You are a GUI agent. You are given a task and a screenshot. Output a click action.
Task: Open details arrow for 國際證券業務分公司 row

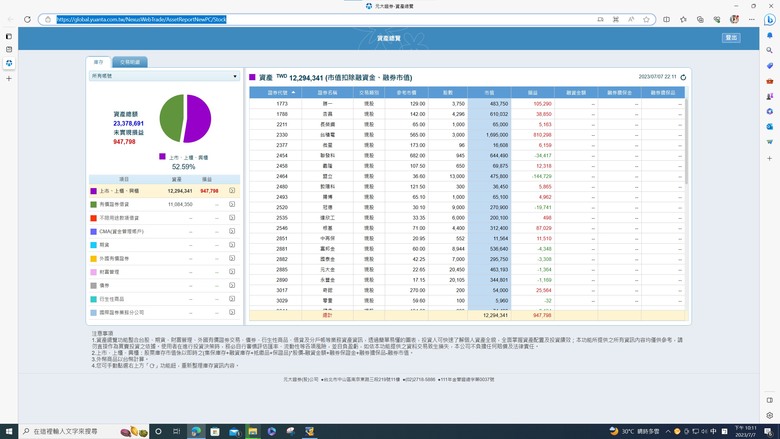[x=232, y=312]
